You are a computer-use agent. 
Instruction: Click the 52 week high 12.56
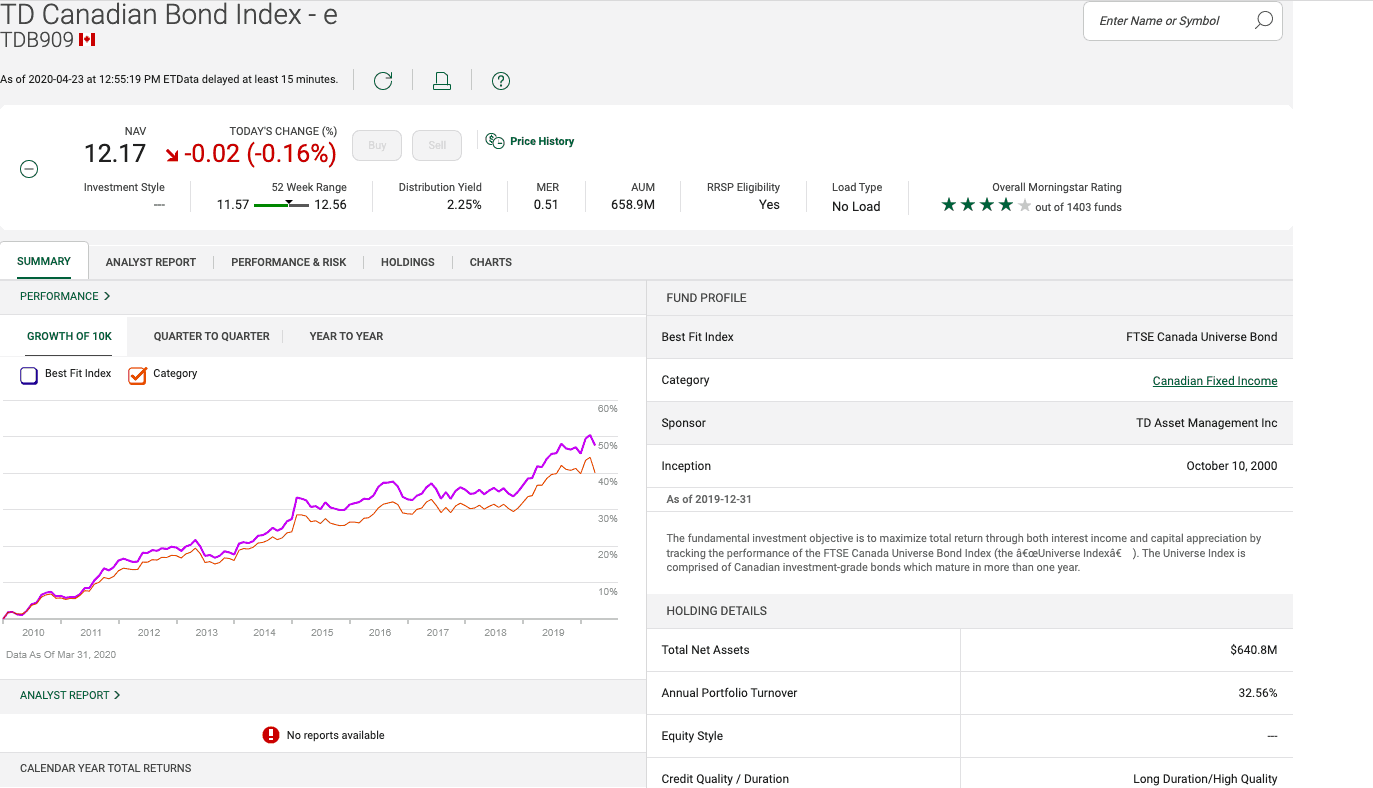coord(330,205)
